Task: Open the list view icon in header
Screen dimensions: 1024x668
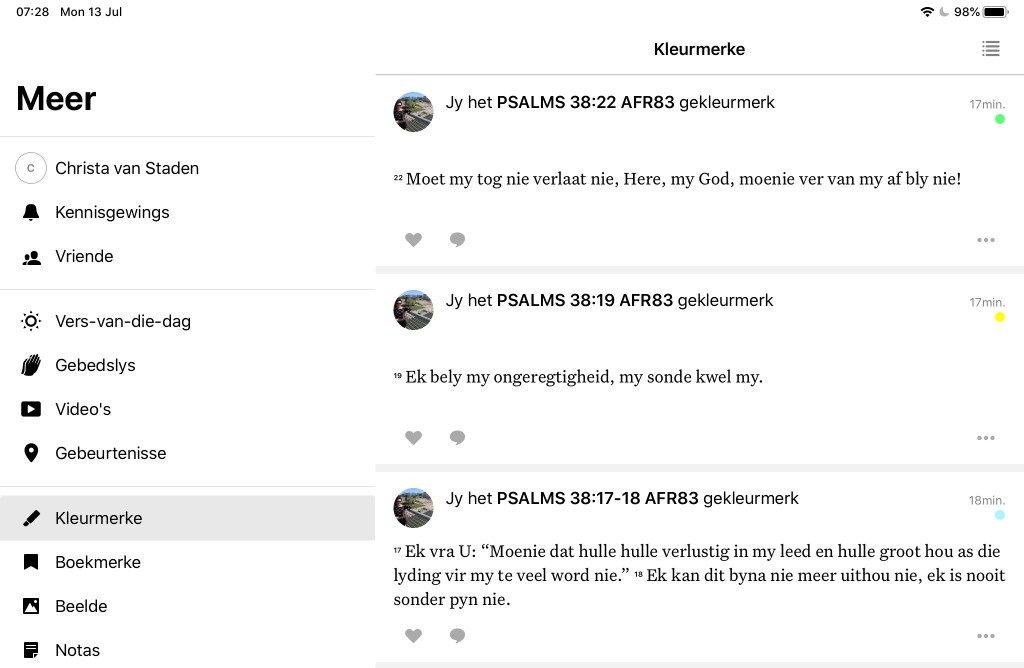Action: (990, 49)
